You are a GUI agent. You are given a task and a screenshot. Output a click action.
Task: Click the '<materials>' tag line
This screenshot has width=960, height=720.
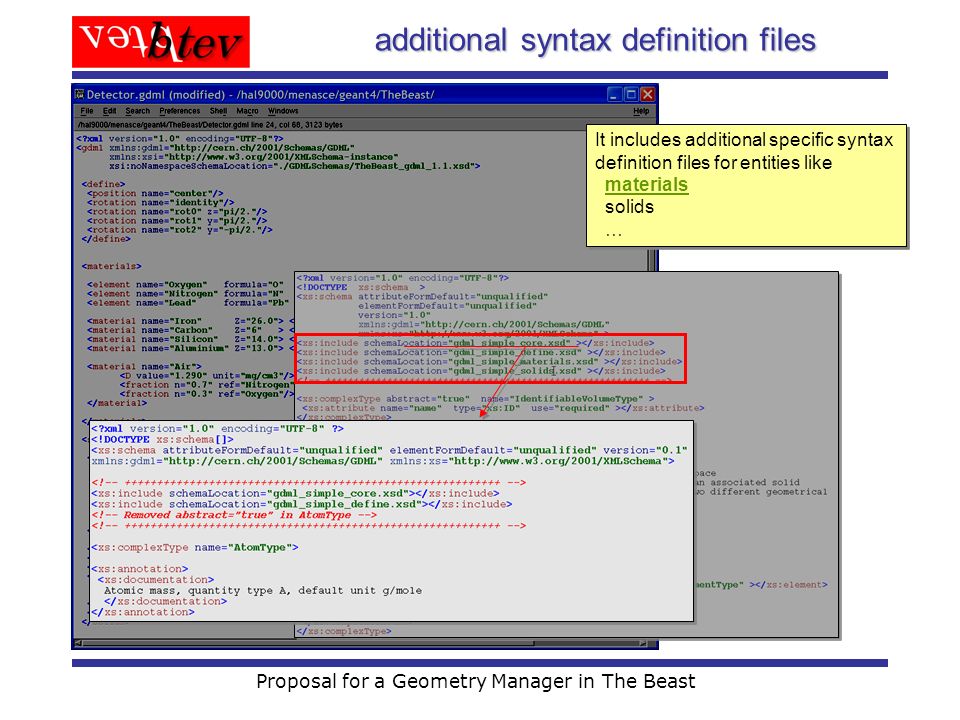tap(111, 266)
